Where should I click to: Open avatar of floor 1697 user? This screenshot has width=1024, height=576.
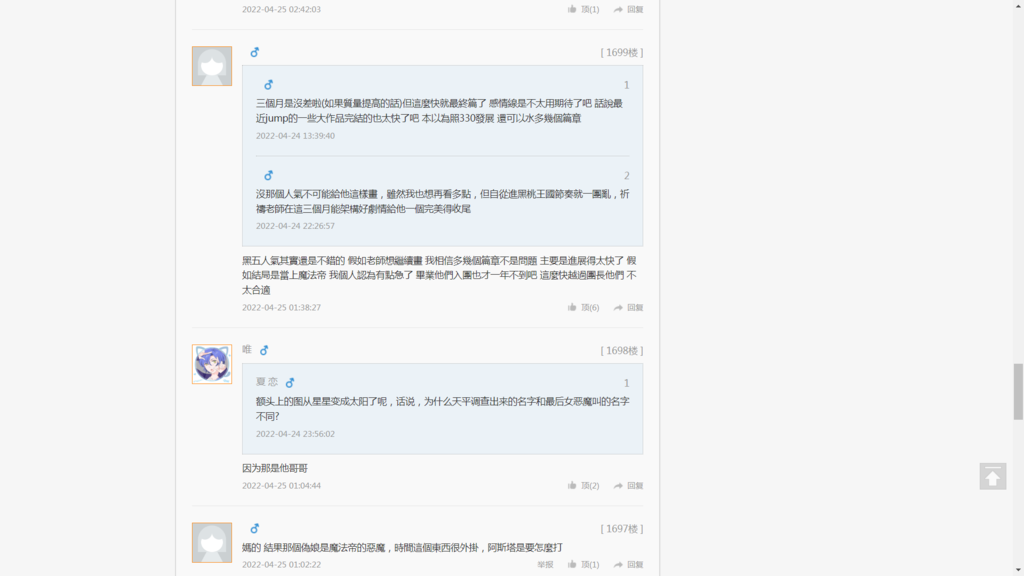[x=212, y=543]
